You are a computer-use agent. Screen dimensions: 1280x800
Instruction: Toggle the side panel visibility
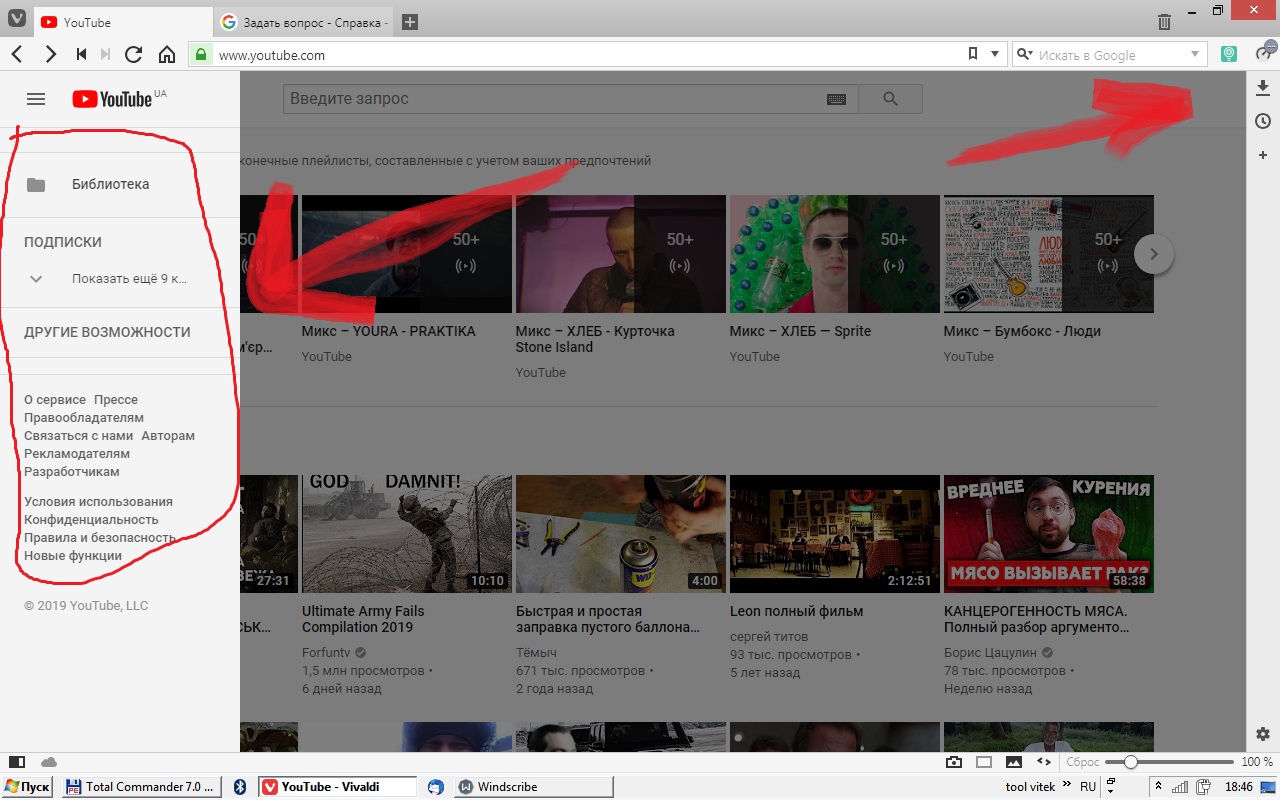coord(16,762)
